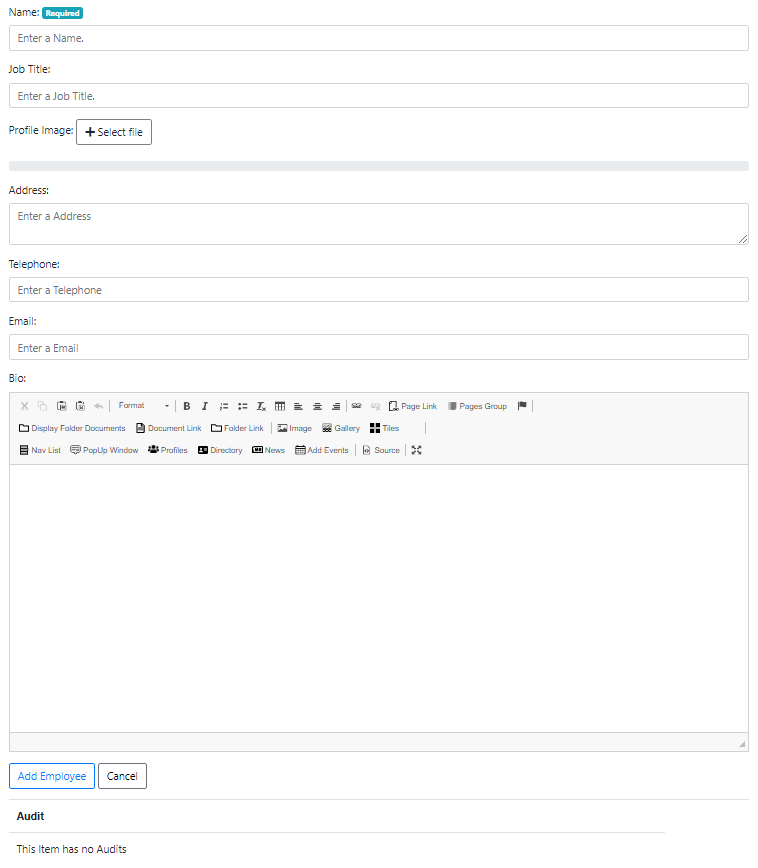Click the insert Link icon
The width and height of the screenshot is (758, 868).
tap(357, 406)
